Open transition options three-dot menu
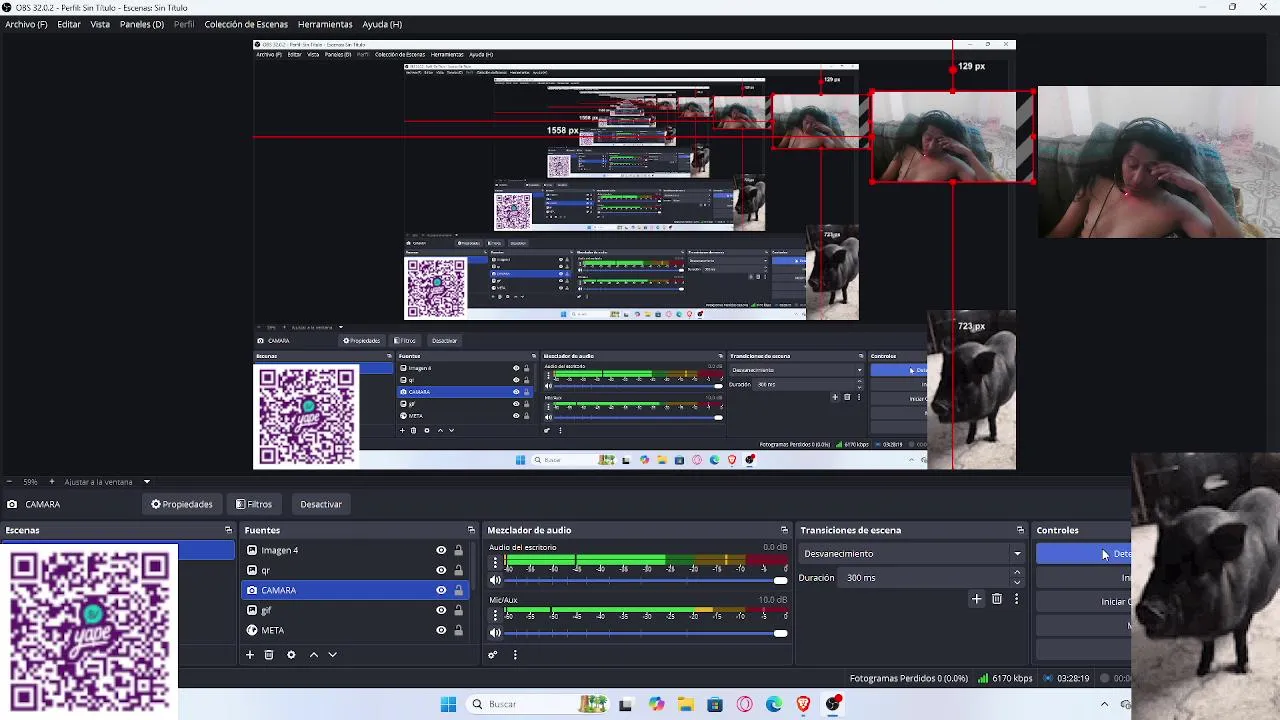This screenshot has height=720, width=1280. [x=1016, y=599]
